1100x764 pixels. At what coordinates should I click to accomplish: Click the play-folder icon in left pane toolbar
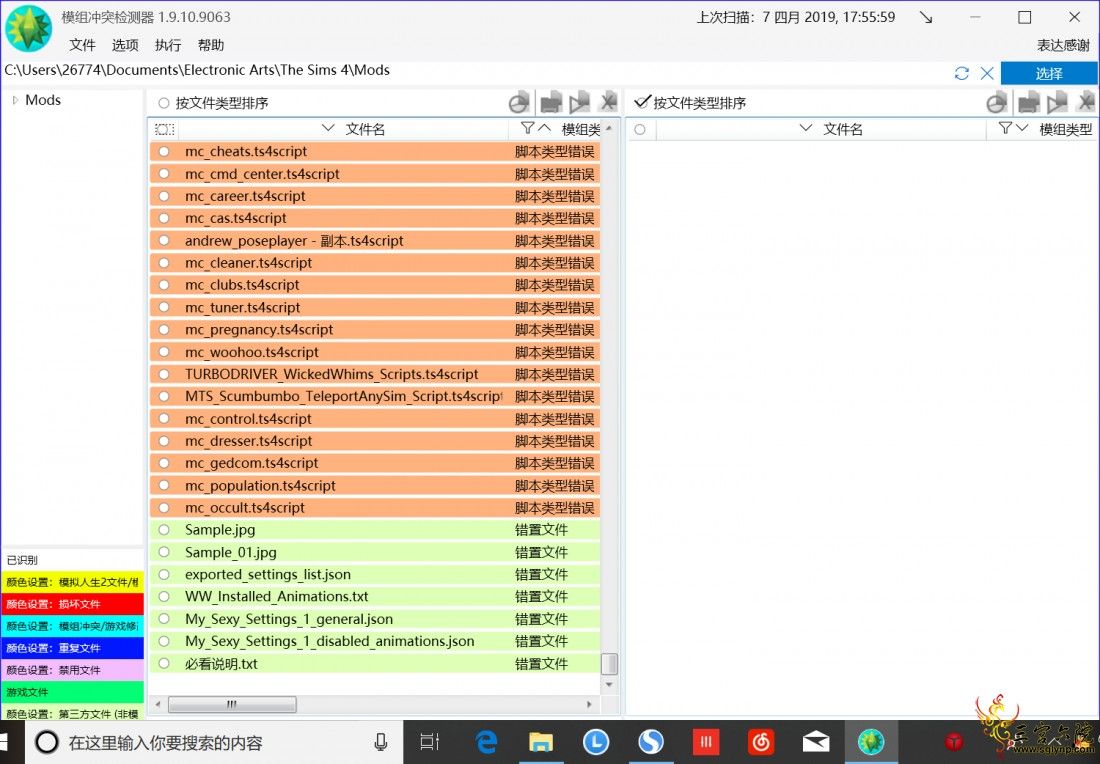tap(579, 103)
